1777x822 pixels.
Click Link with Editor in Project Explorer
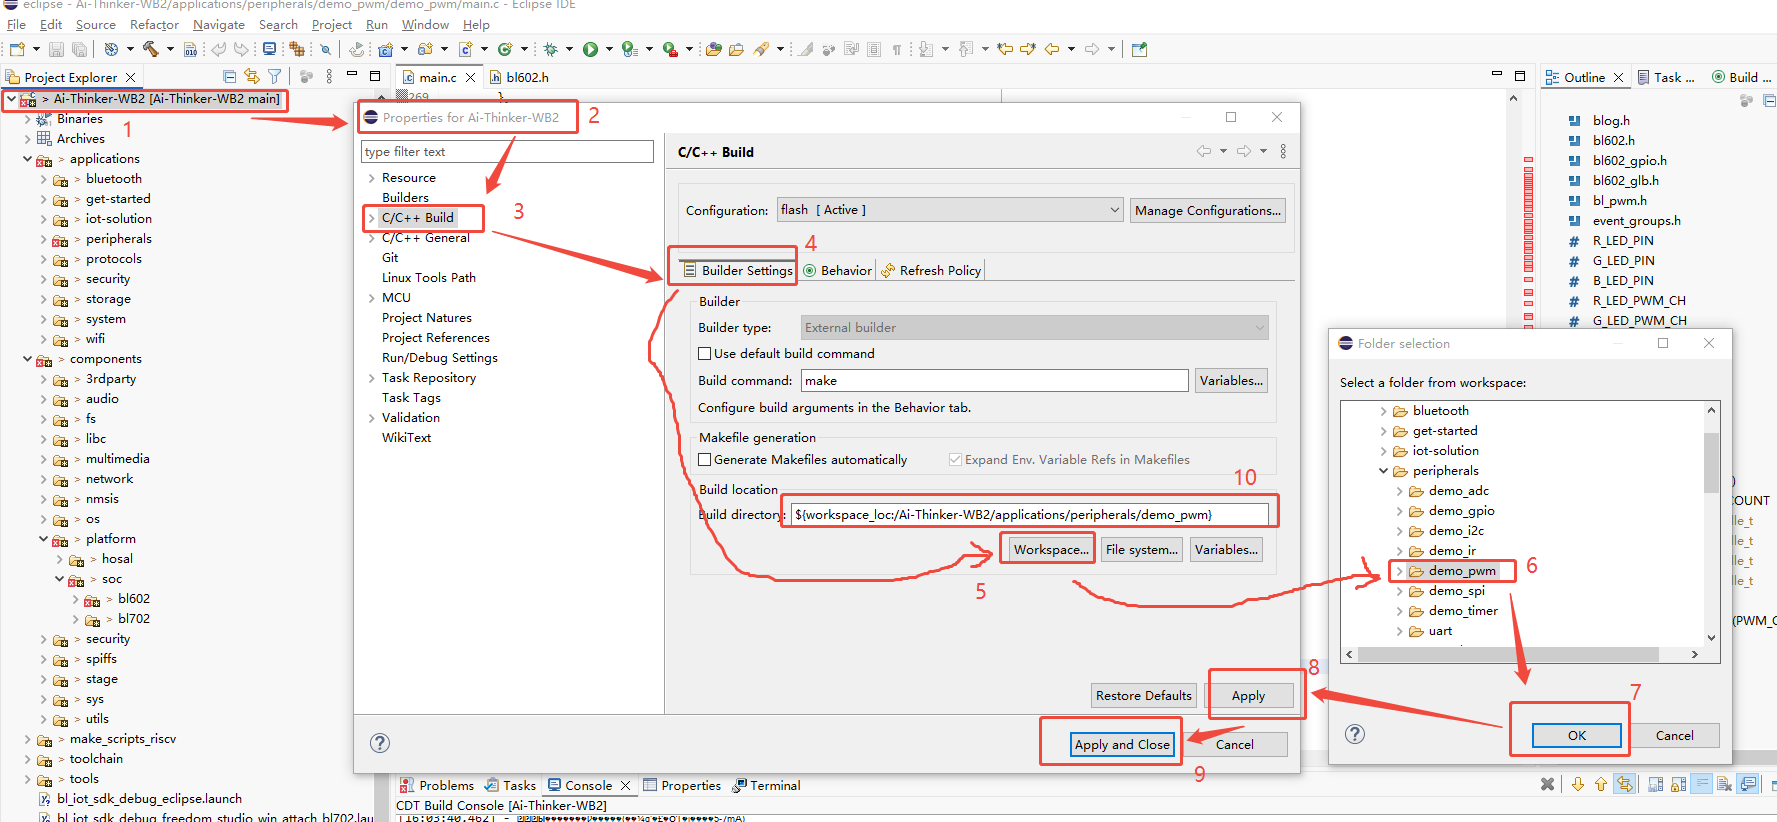[x=252, y=77]
